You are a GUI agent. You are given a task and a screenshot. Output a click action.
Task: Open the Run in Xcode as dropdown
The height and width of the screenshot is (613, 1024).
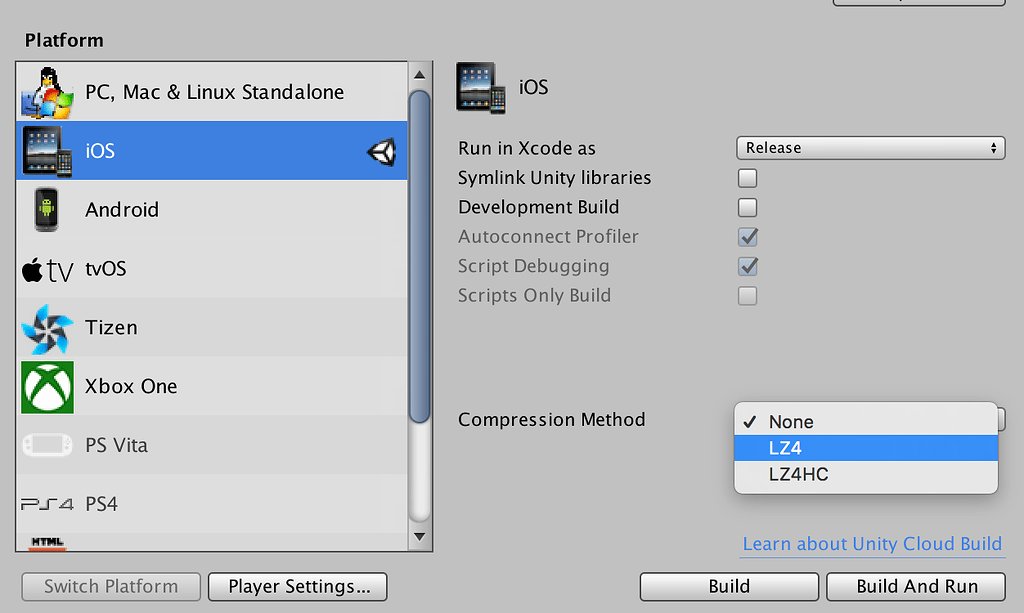pos(870,148)
